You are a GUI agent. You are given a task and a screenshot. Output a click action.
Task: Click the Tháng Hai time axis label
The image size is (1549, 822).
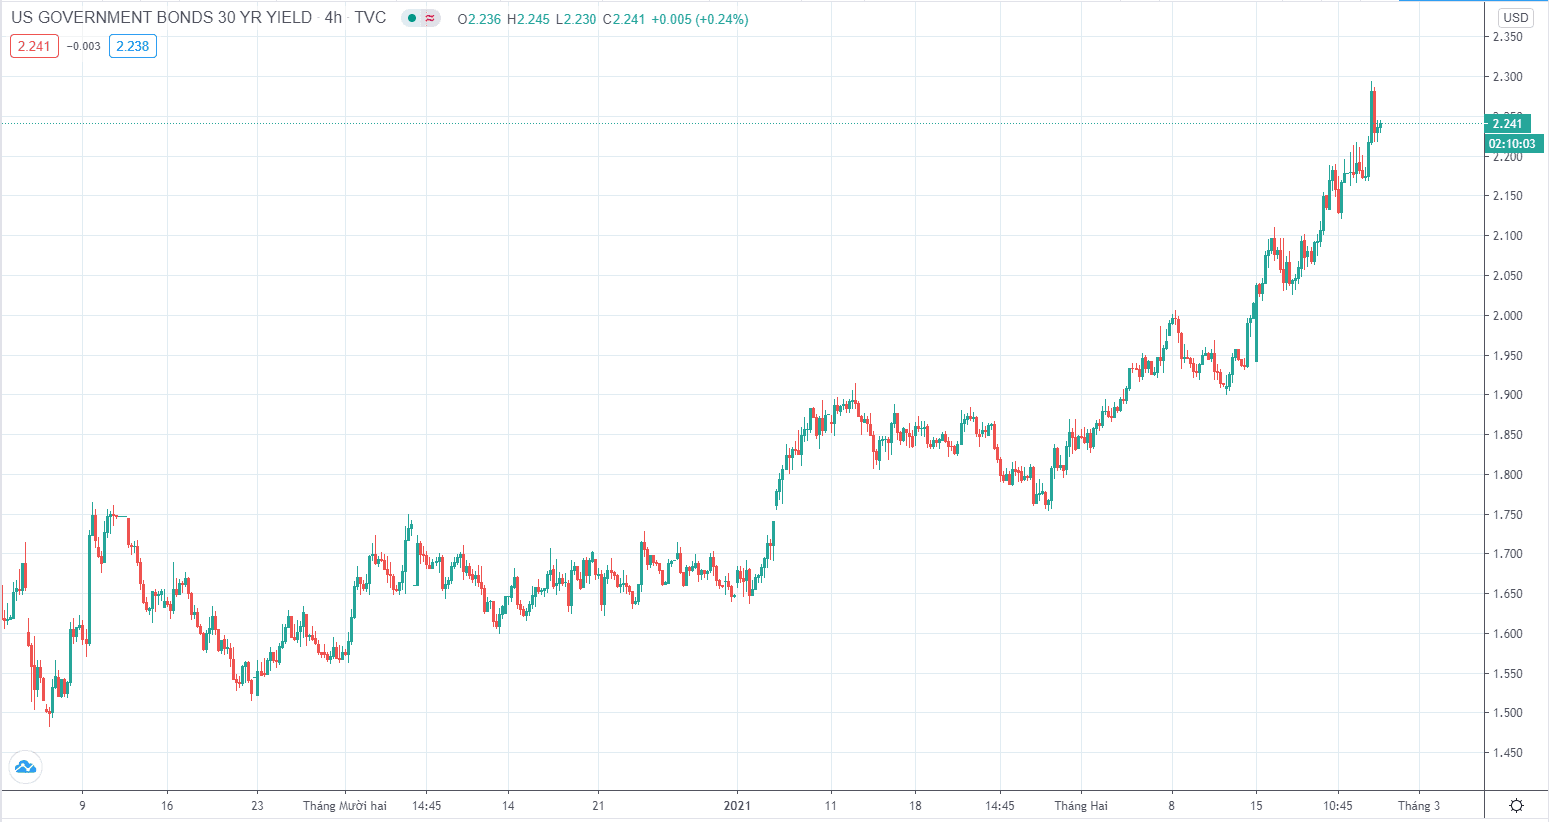[1081, 806]
